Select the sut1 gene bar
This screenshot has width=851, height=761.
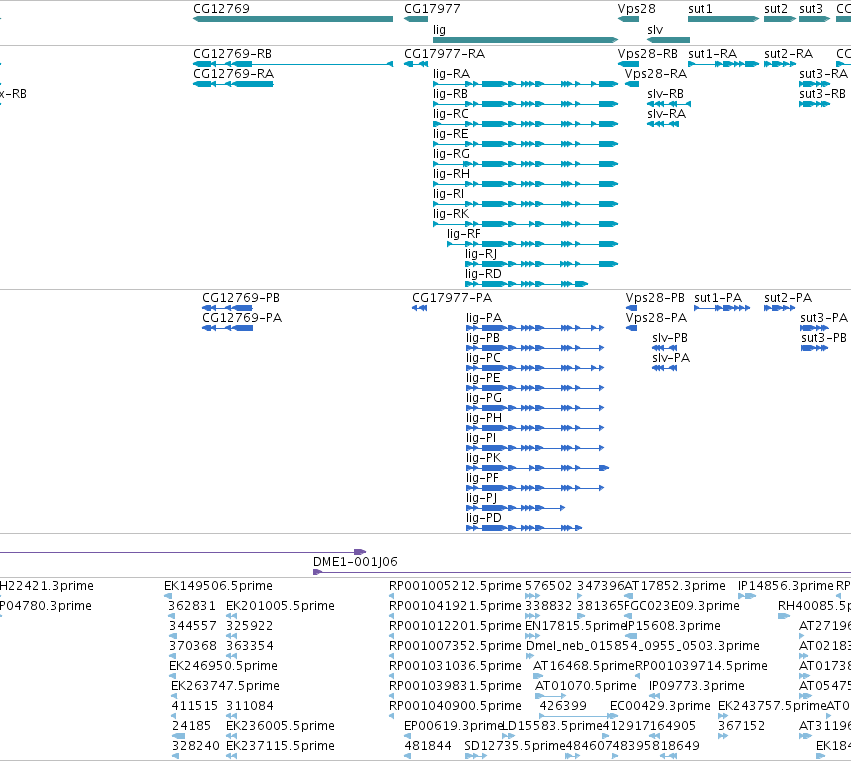[x=723, y=19]
